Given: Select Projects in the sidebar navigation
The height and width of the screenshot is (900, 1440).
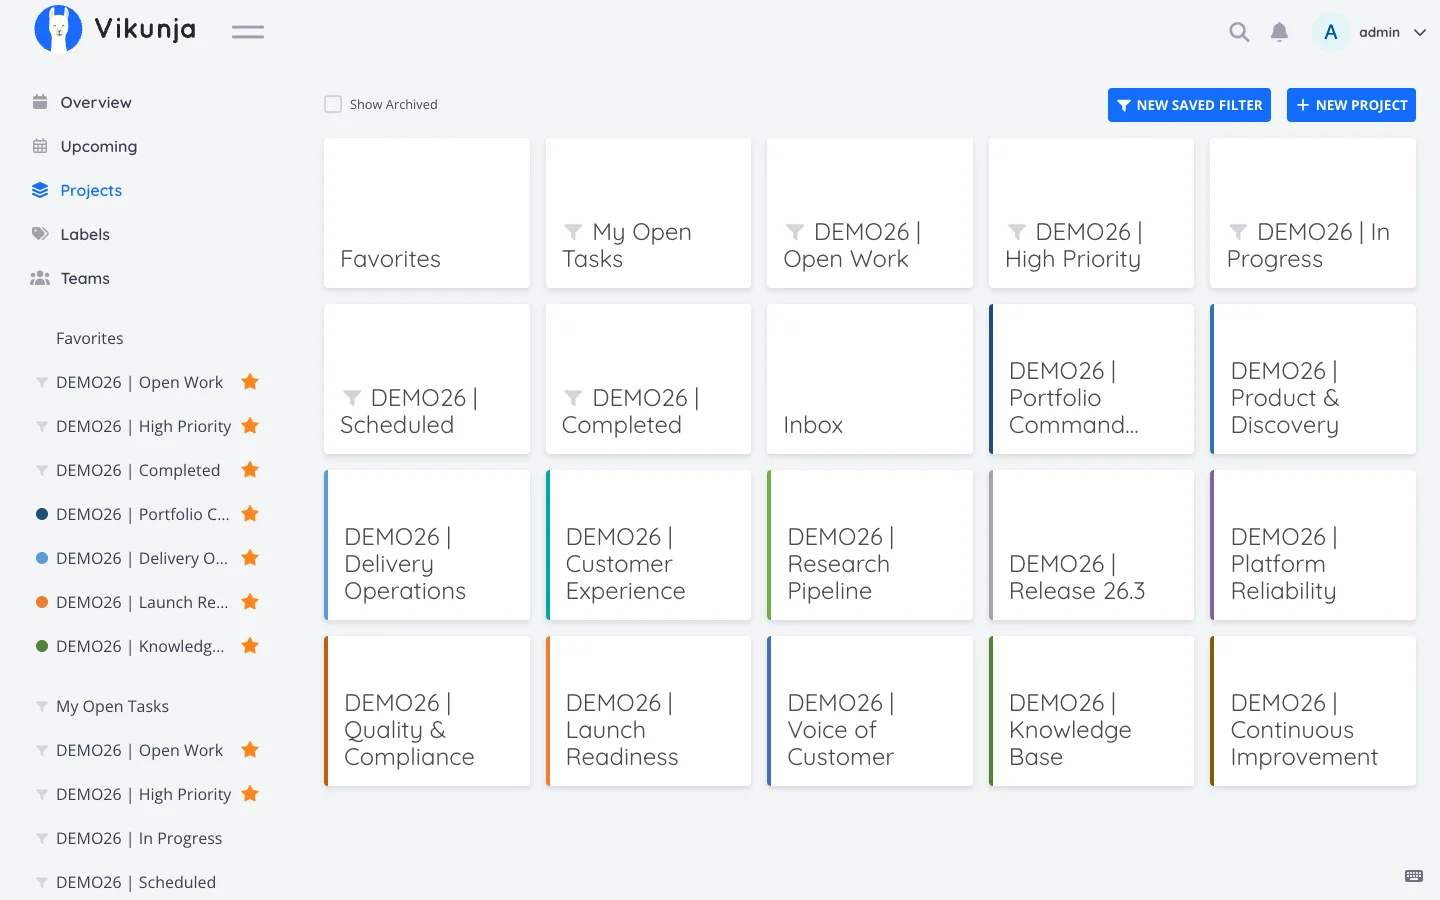Looking at the screenshot, I should point(91,190).
